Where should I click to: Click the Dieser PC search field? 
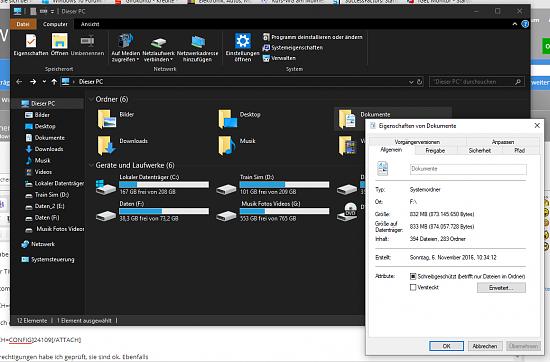coord(477,82)
